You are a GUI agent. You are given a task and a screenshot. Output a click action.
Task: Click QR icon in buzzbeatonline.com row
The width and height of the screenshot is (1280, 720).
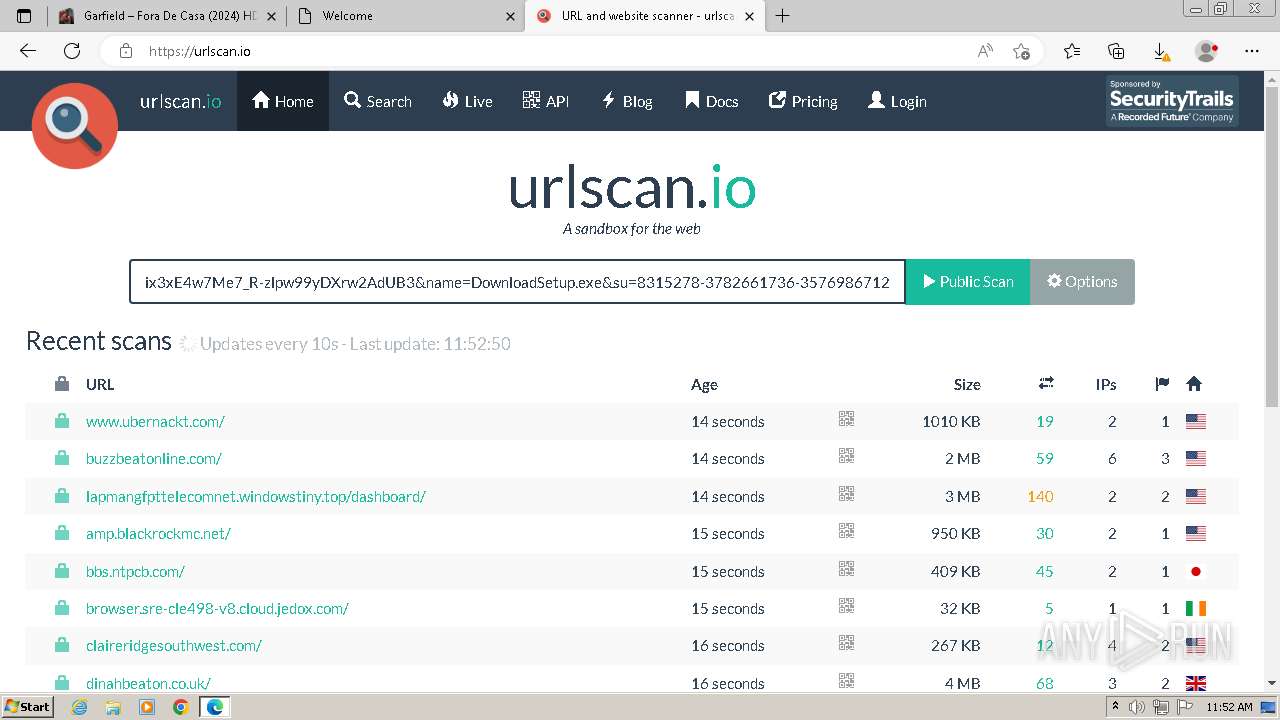coord(846,457)
